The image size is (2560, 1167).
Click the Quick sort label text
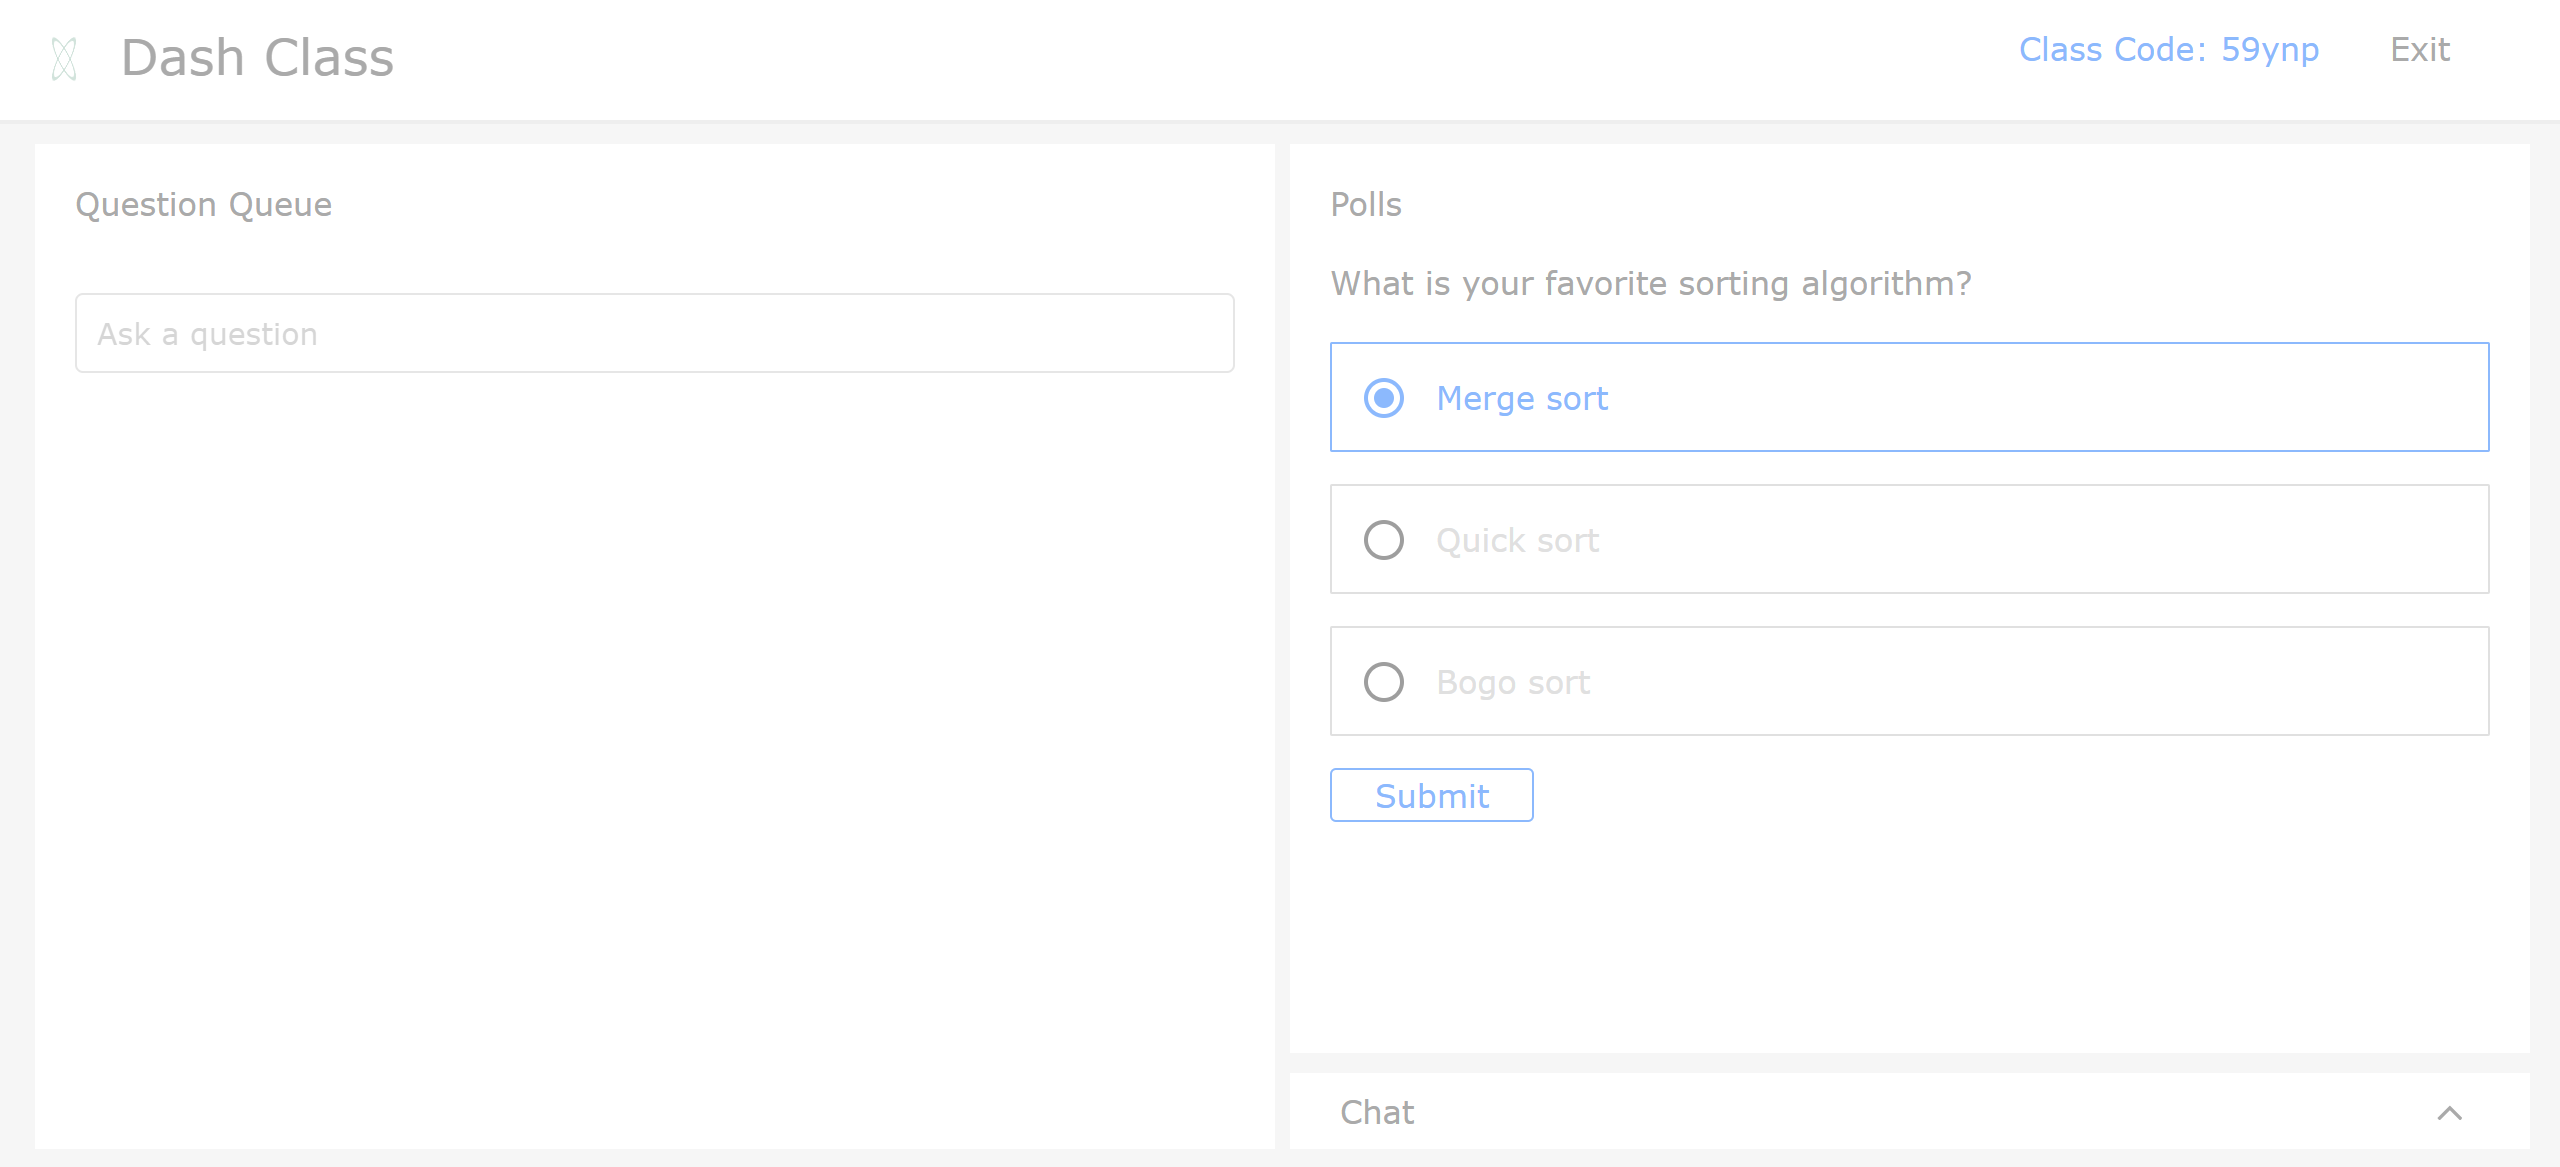pyautogui.click(x=1517, y=541)
